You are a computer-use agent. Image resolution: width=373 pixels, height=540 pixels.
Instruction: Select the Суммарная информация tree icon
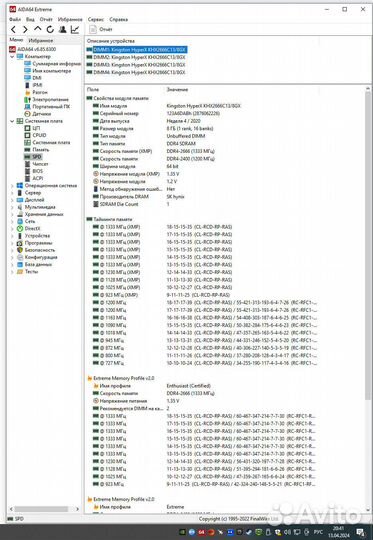coord(28,64)
